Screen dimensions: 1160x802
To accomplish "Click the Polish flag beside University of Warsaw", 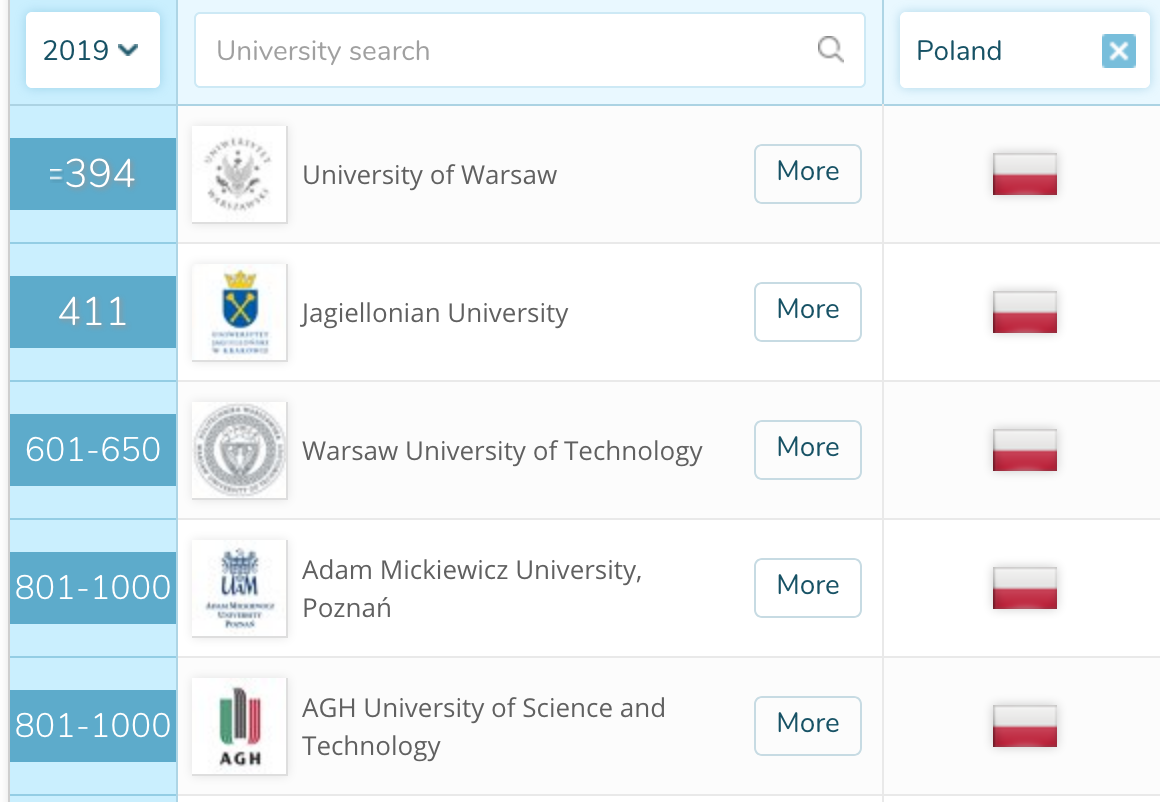I will pos(1025,174).
